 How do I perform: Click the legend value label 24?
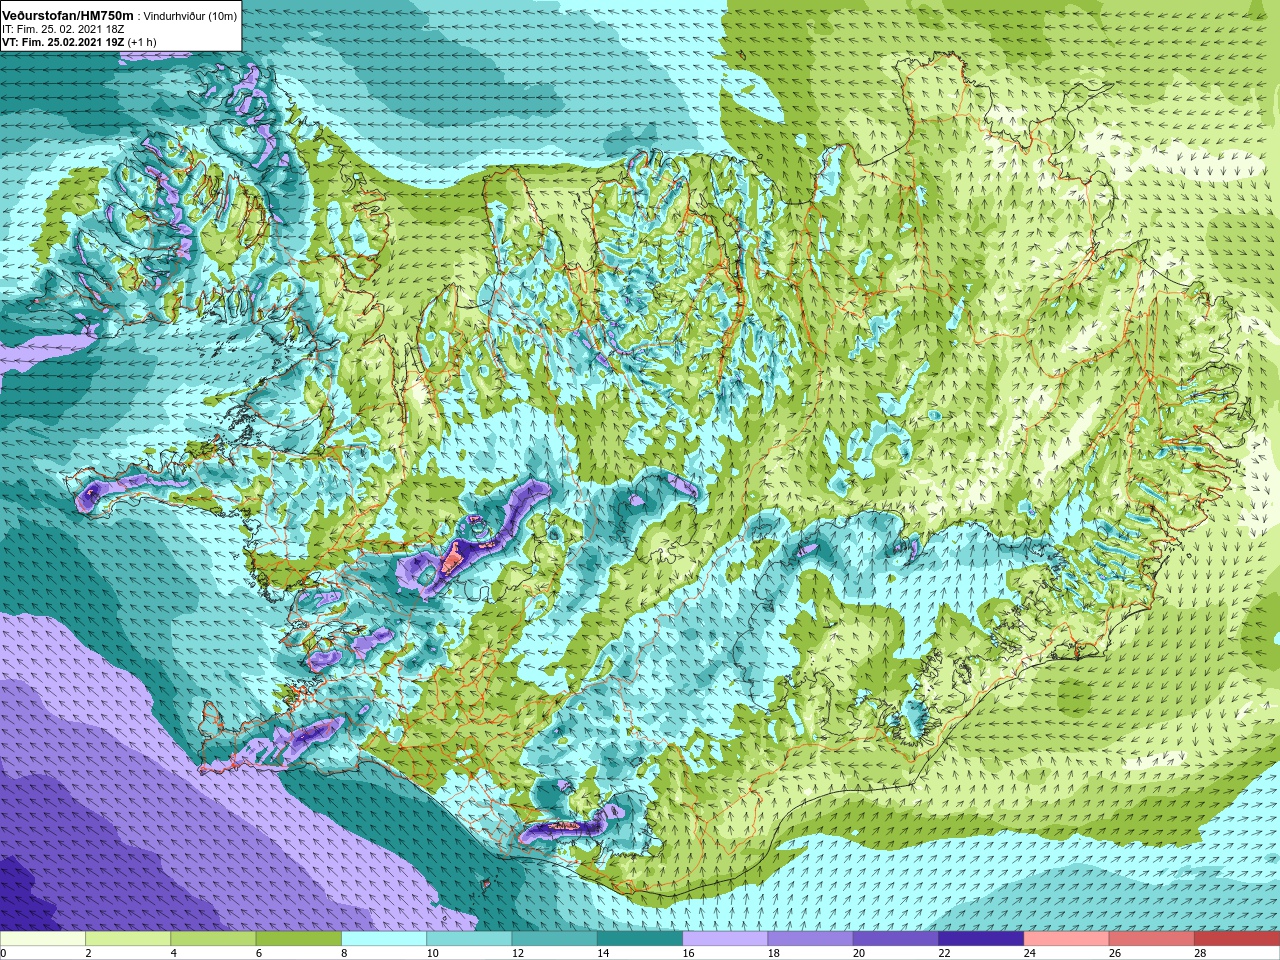[x=1030, y=953]
